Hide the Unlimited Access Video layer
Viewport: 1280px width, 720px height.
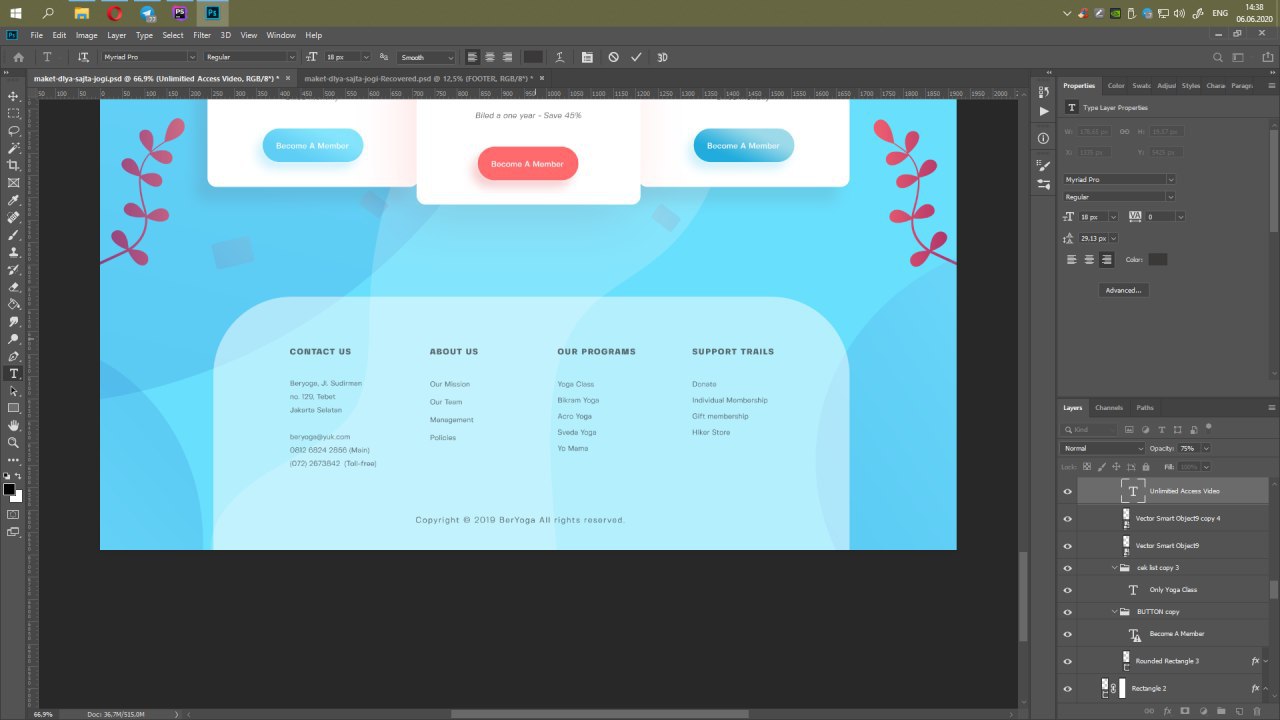point(1067,491)
